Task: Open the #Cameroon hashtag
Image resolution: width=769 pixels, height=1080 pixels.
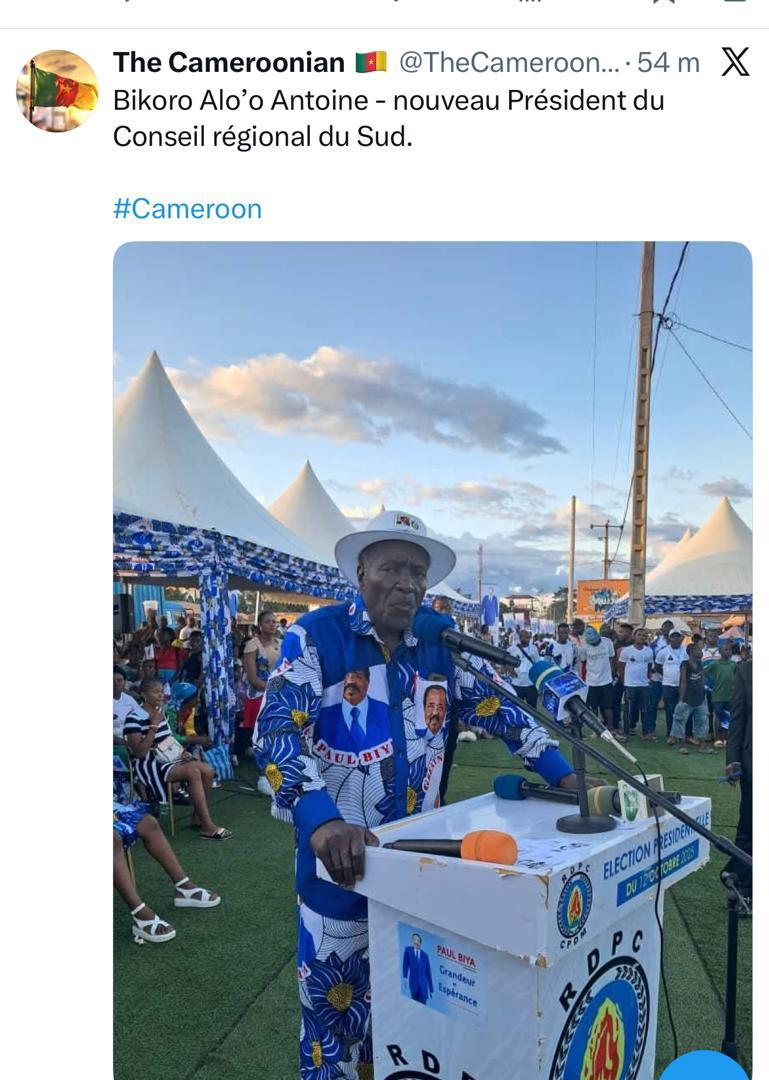Action: [187, 209]
